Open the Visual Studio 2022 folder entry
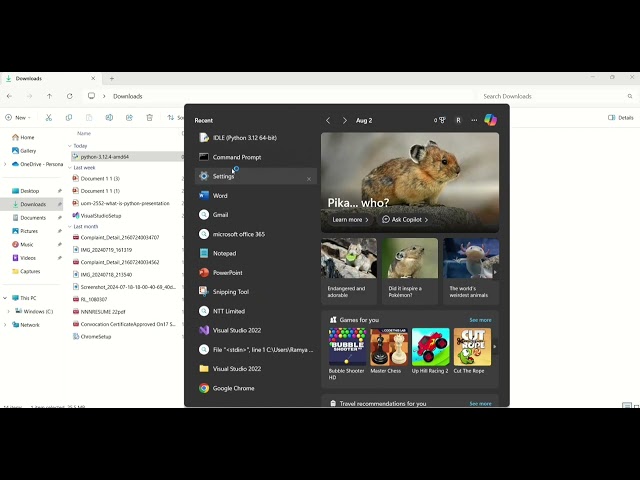Viewport: 640px width, 480px height. tap(256, 369)
